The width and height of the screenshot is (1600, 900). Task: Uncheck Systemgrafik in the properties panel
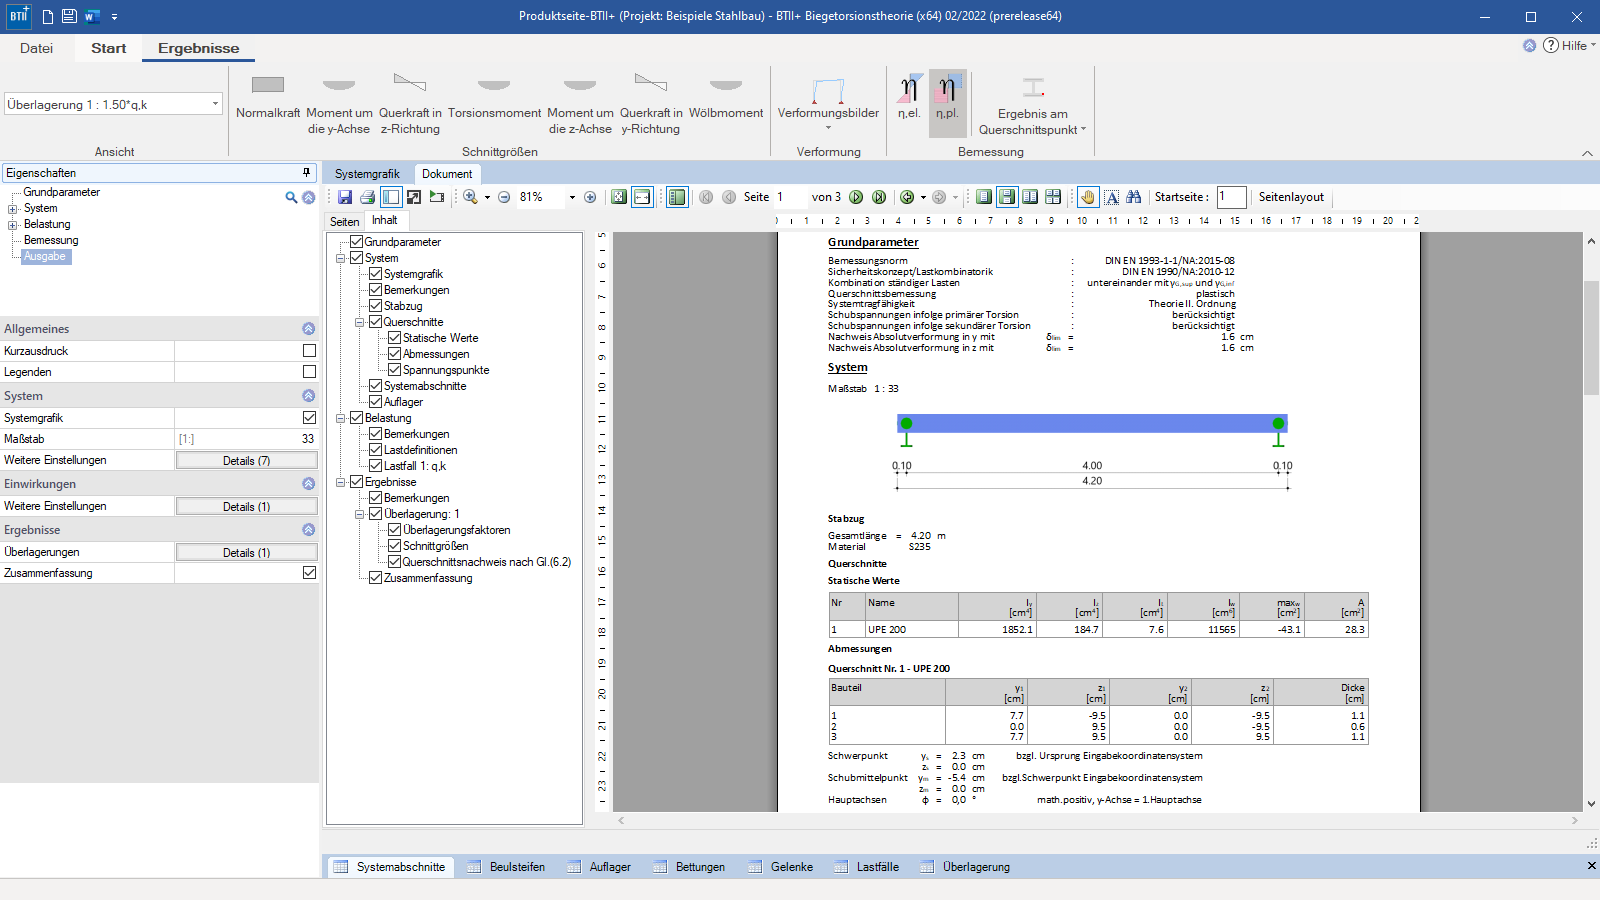(309, 418)
